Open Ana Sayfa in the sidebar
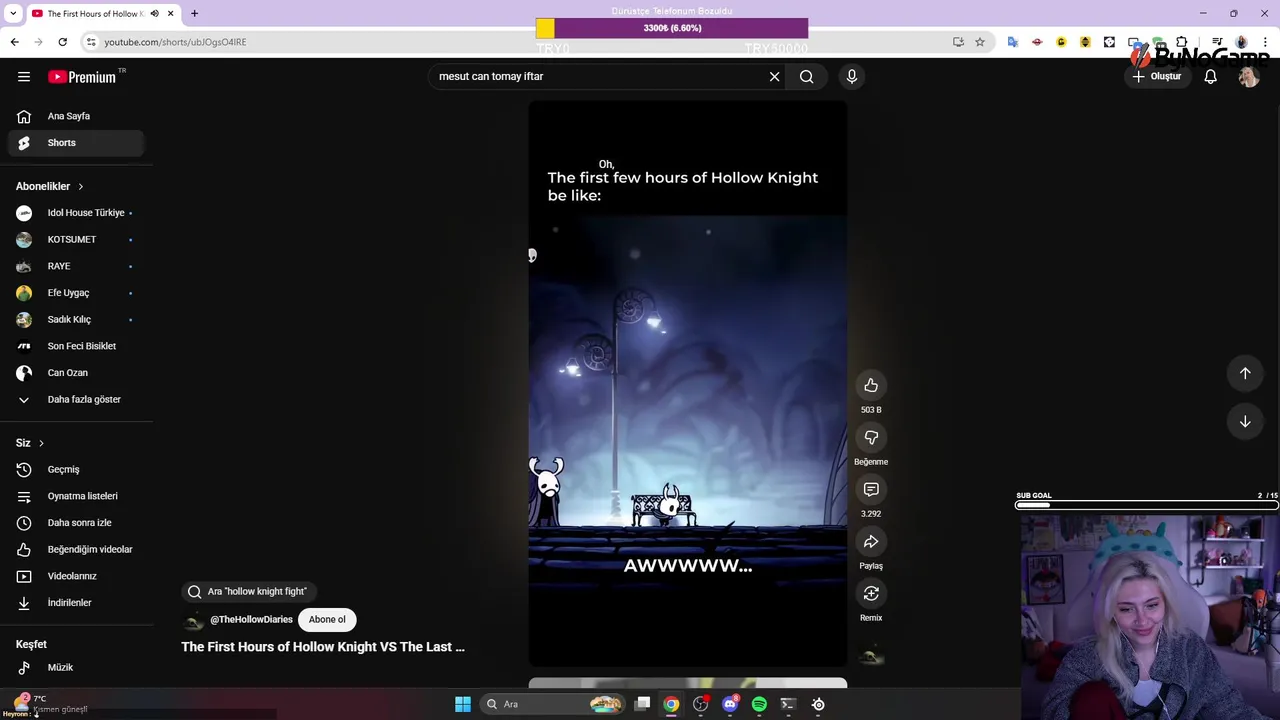Screen dimensions: 1280x720 pyautogui.click(x=76, y=116)
